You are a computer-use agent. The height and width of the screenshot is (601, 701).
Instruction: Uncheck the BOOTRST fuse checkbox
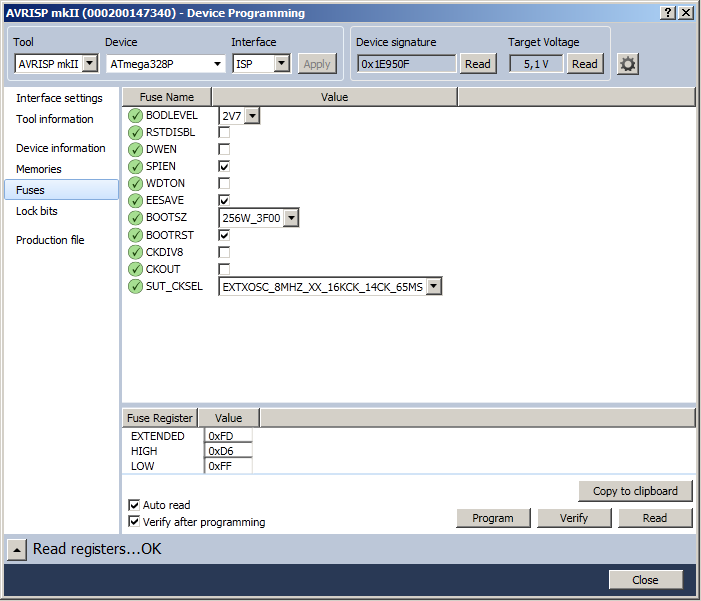pyautogui.click(x=224, y=235)
